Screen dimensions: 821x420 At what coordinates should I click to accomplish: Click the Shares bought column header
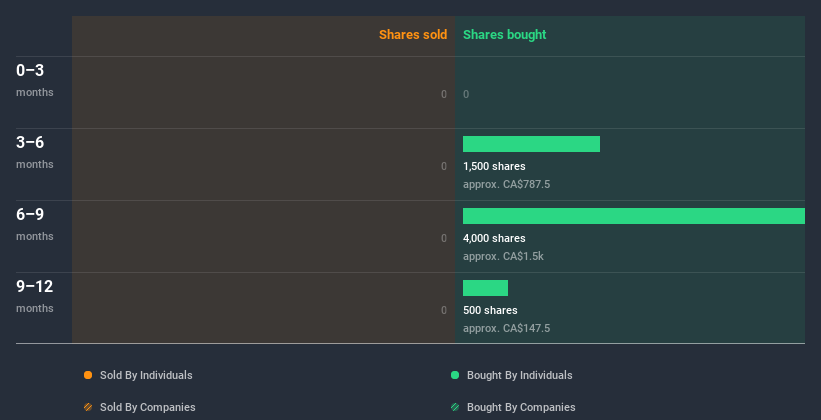pyautogui.click(x=505, y=35)
